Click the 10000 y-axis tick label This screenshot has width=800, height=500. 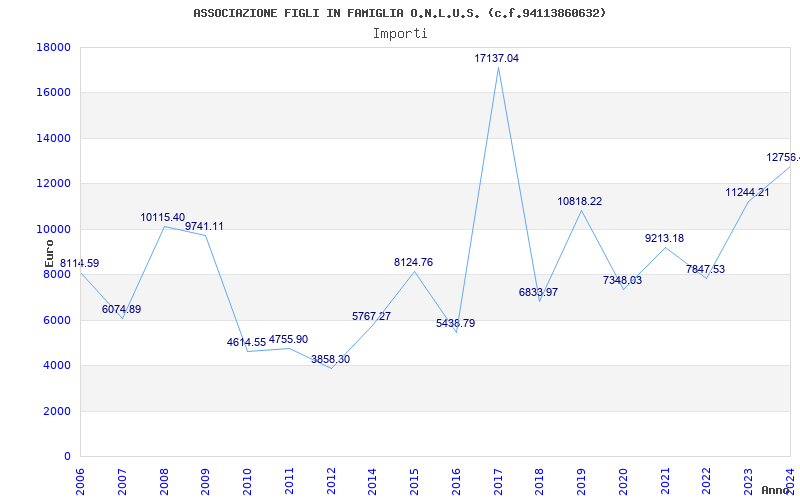[54, 229]
